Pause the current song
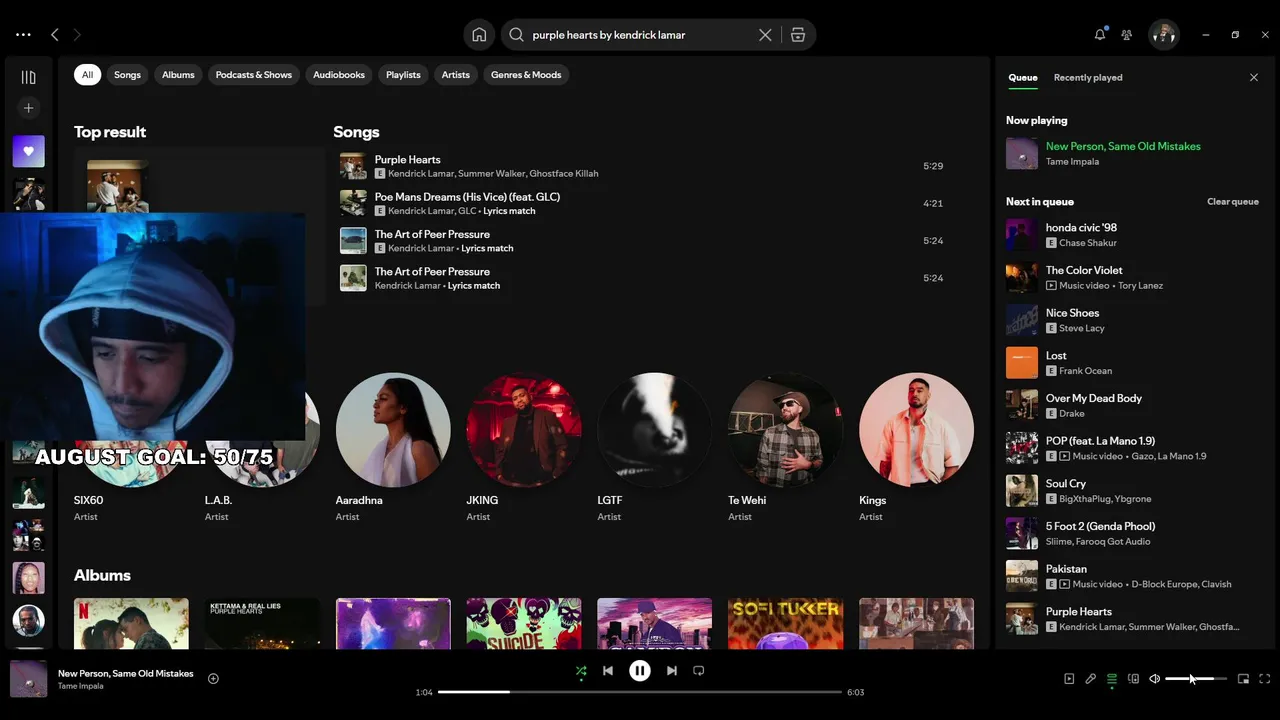The image size is (1280, 720). [x=640, y=671]
